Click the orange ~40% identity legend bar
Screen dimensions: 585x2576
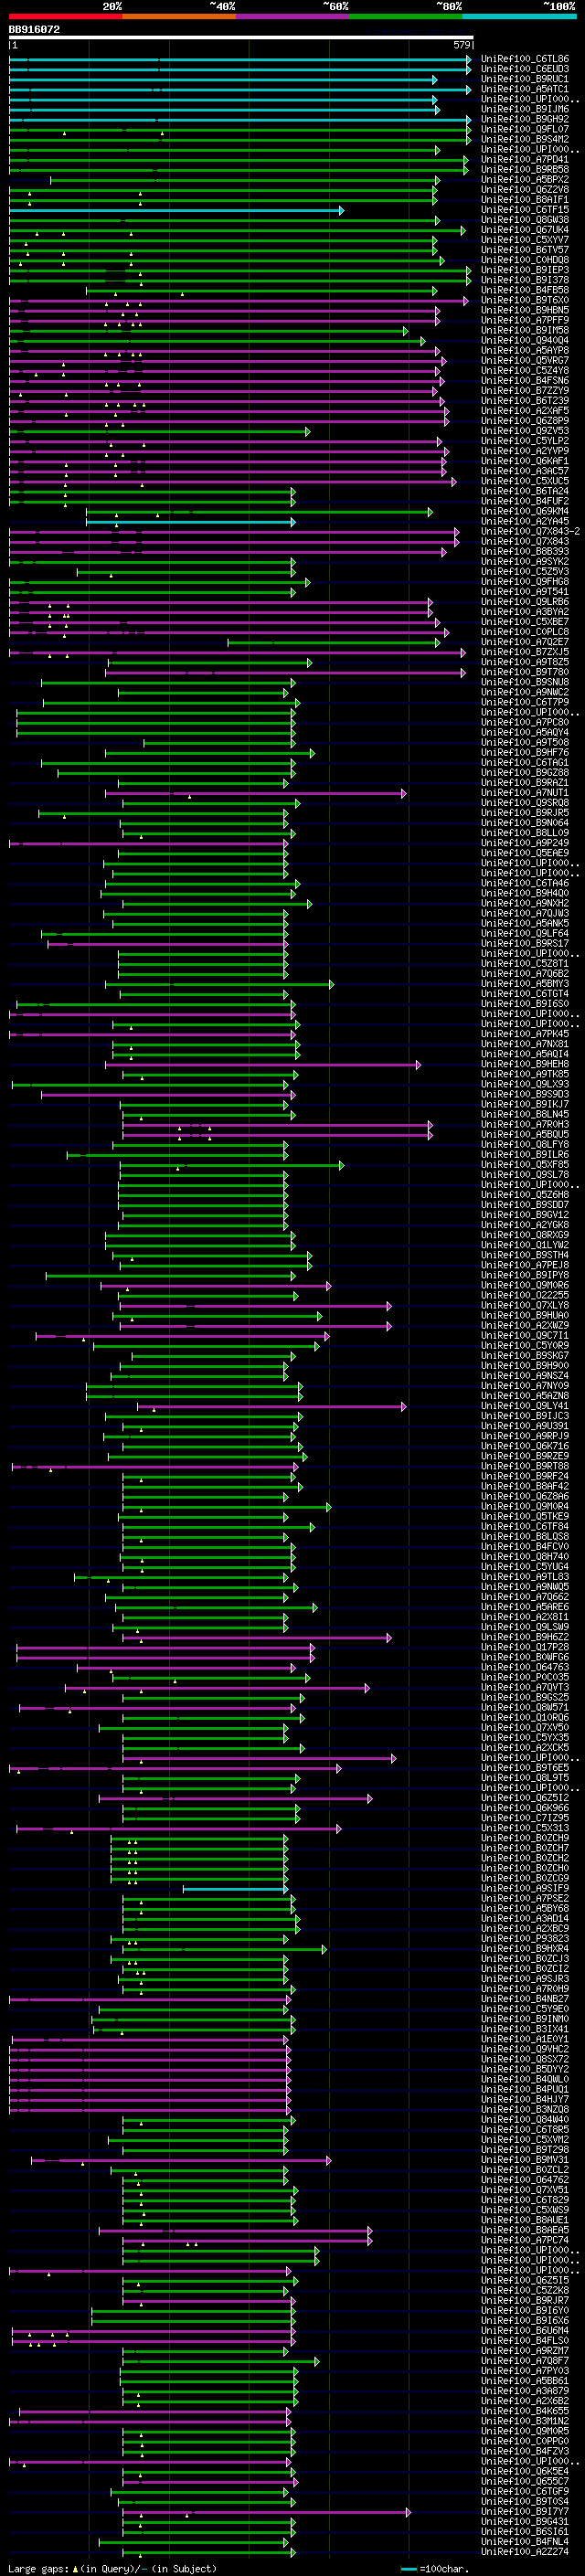179,16
